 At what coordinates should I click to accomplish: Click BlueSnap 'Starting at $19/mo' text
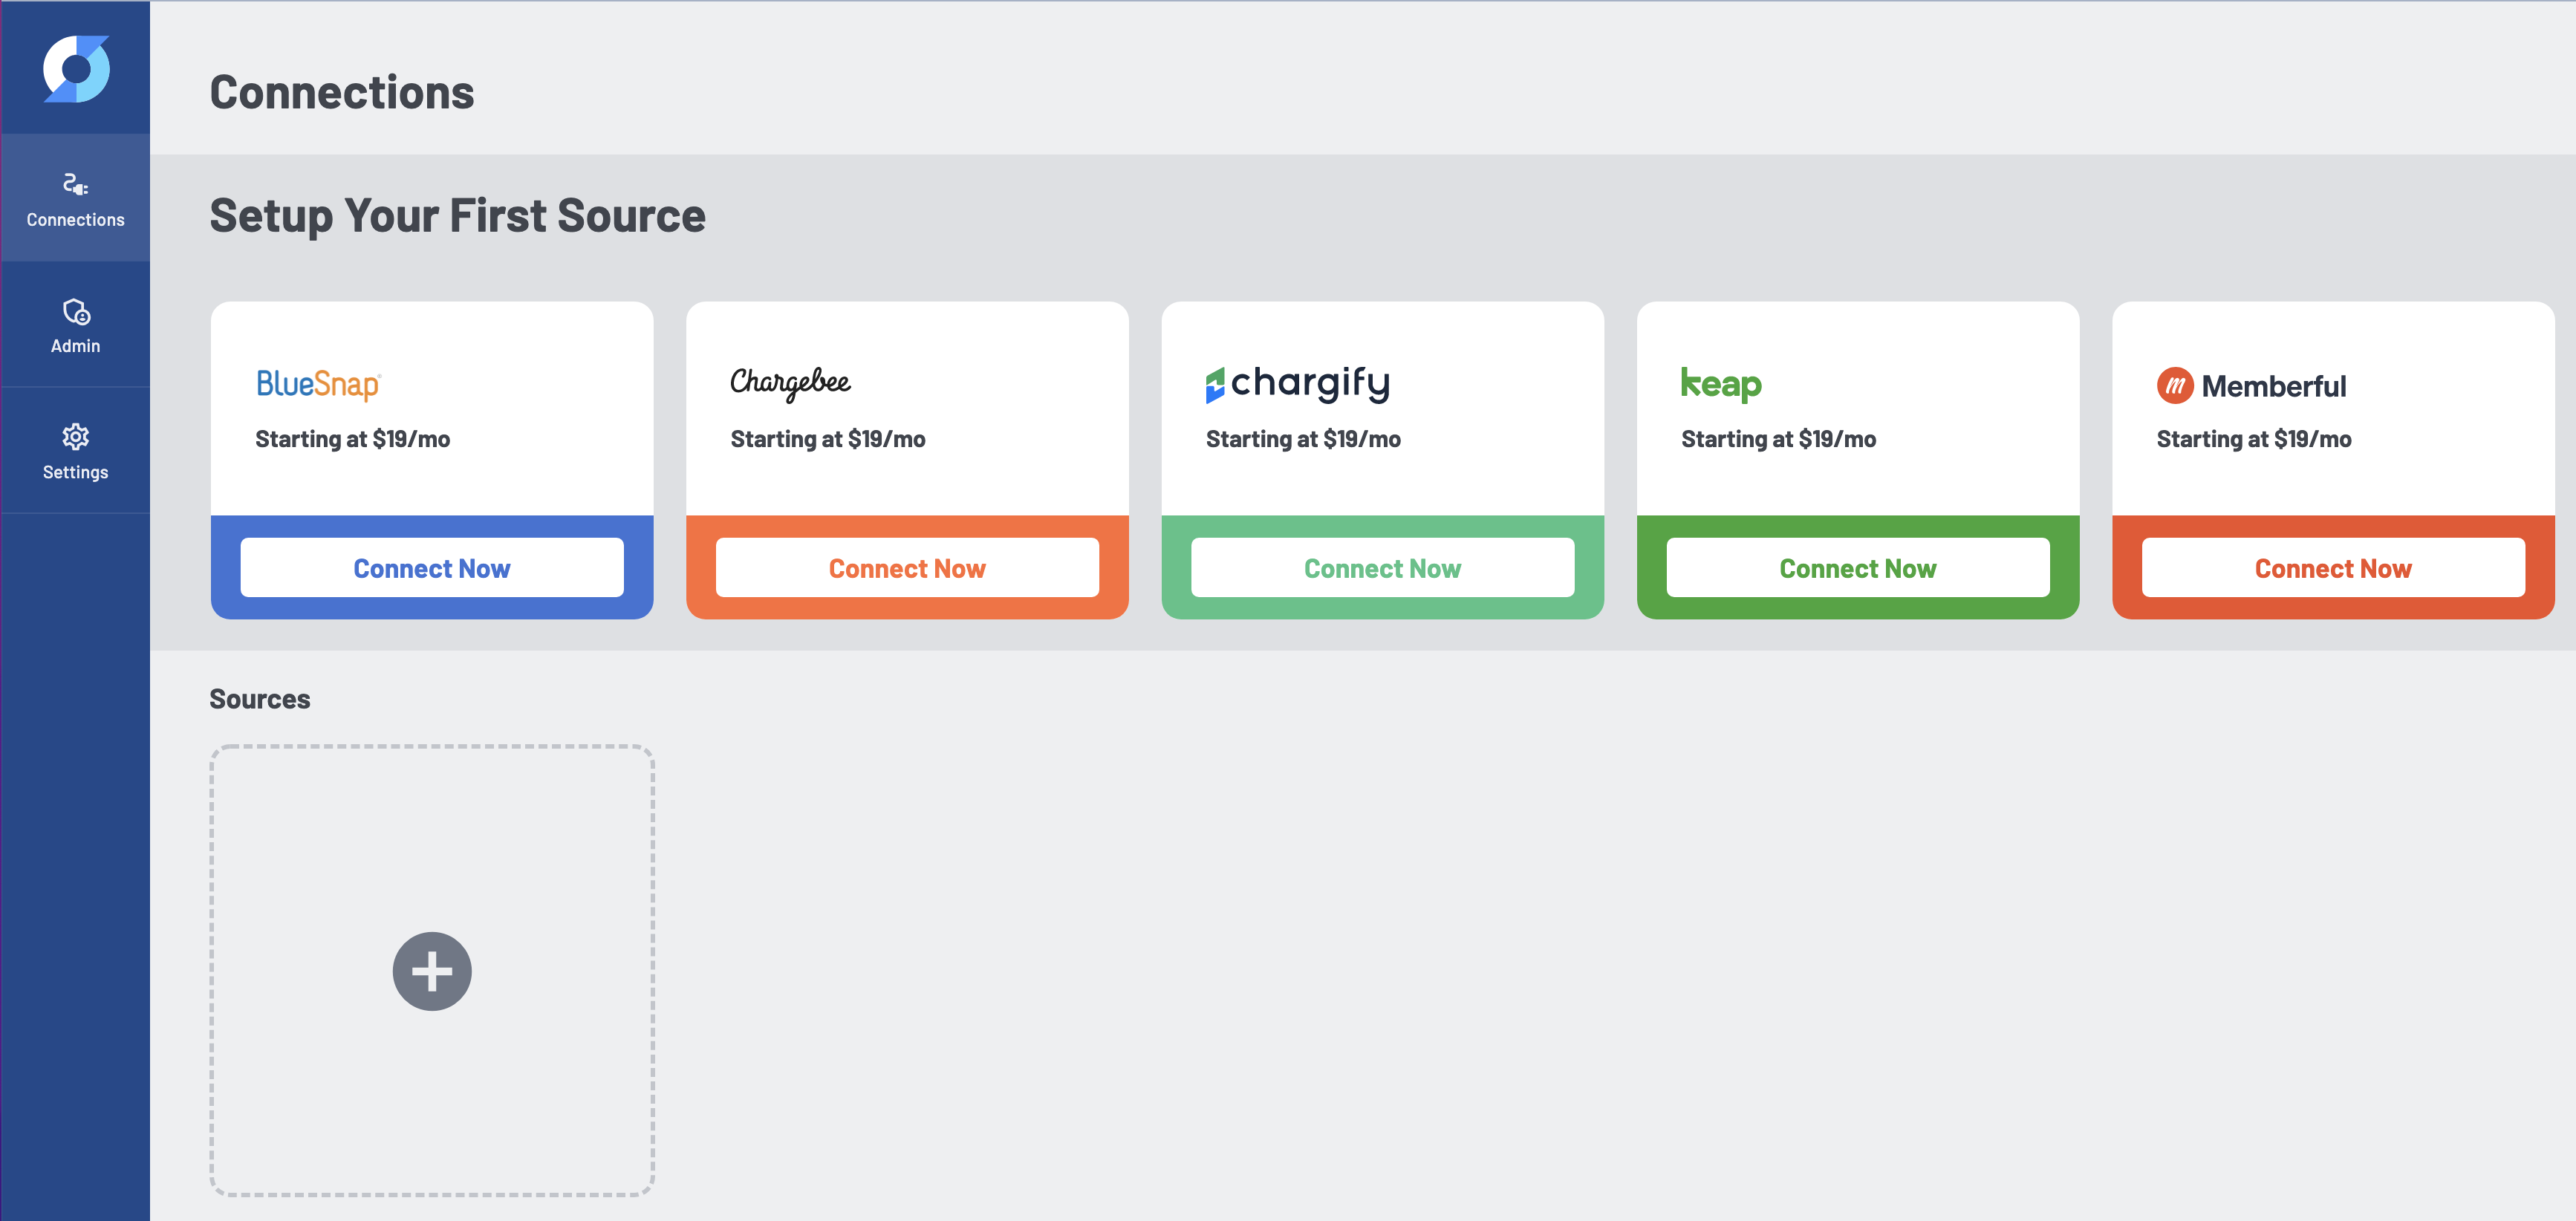pos(353,439)
